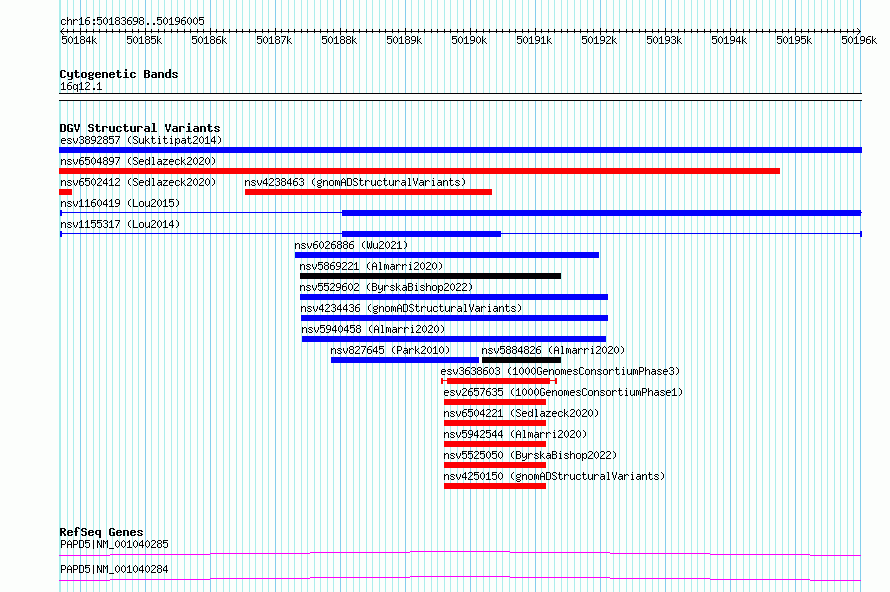Select the 16q12.1 cytogenetic band label
The width and height of the screenshot is (890, 592).
[x=81, y=86]
